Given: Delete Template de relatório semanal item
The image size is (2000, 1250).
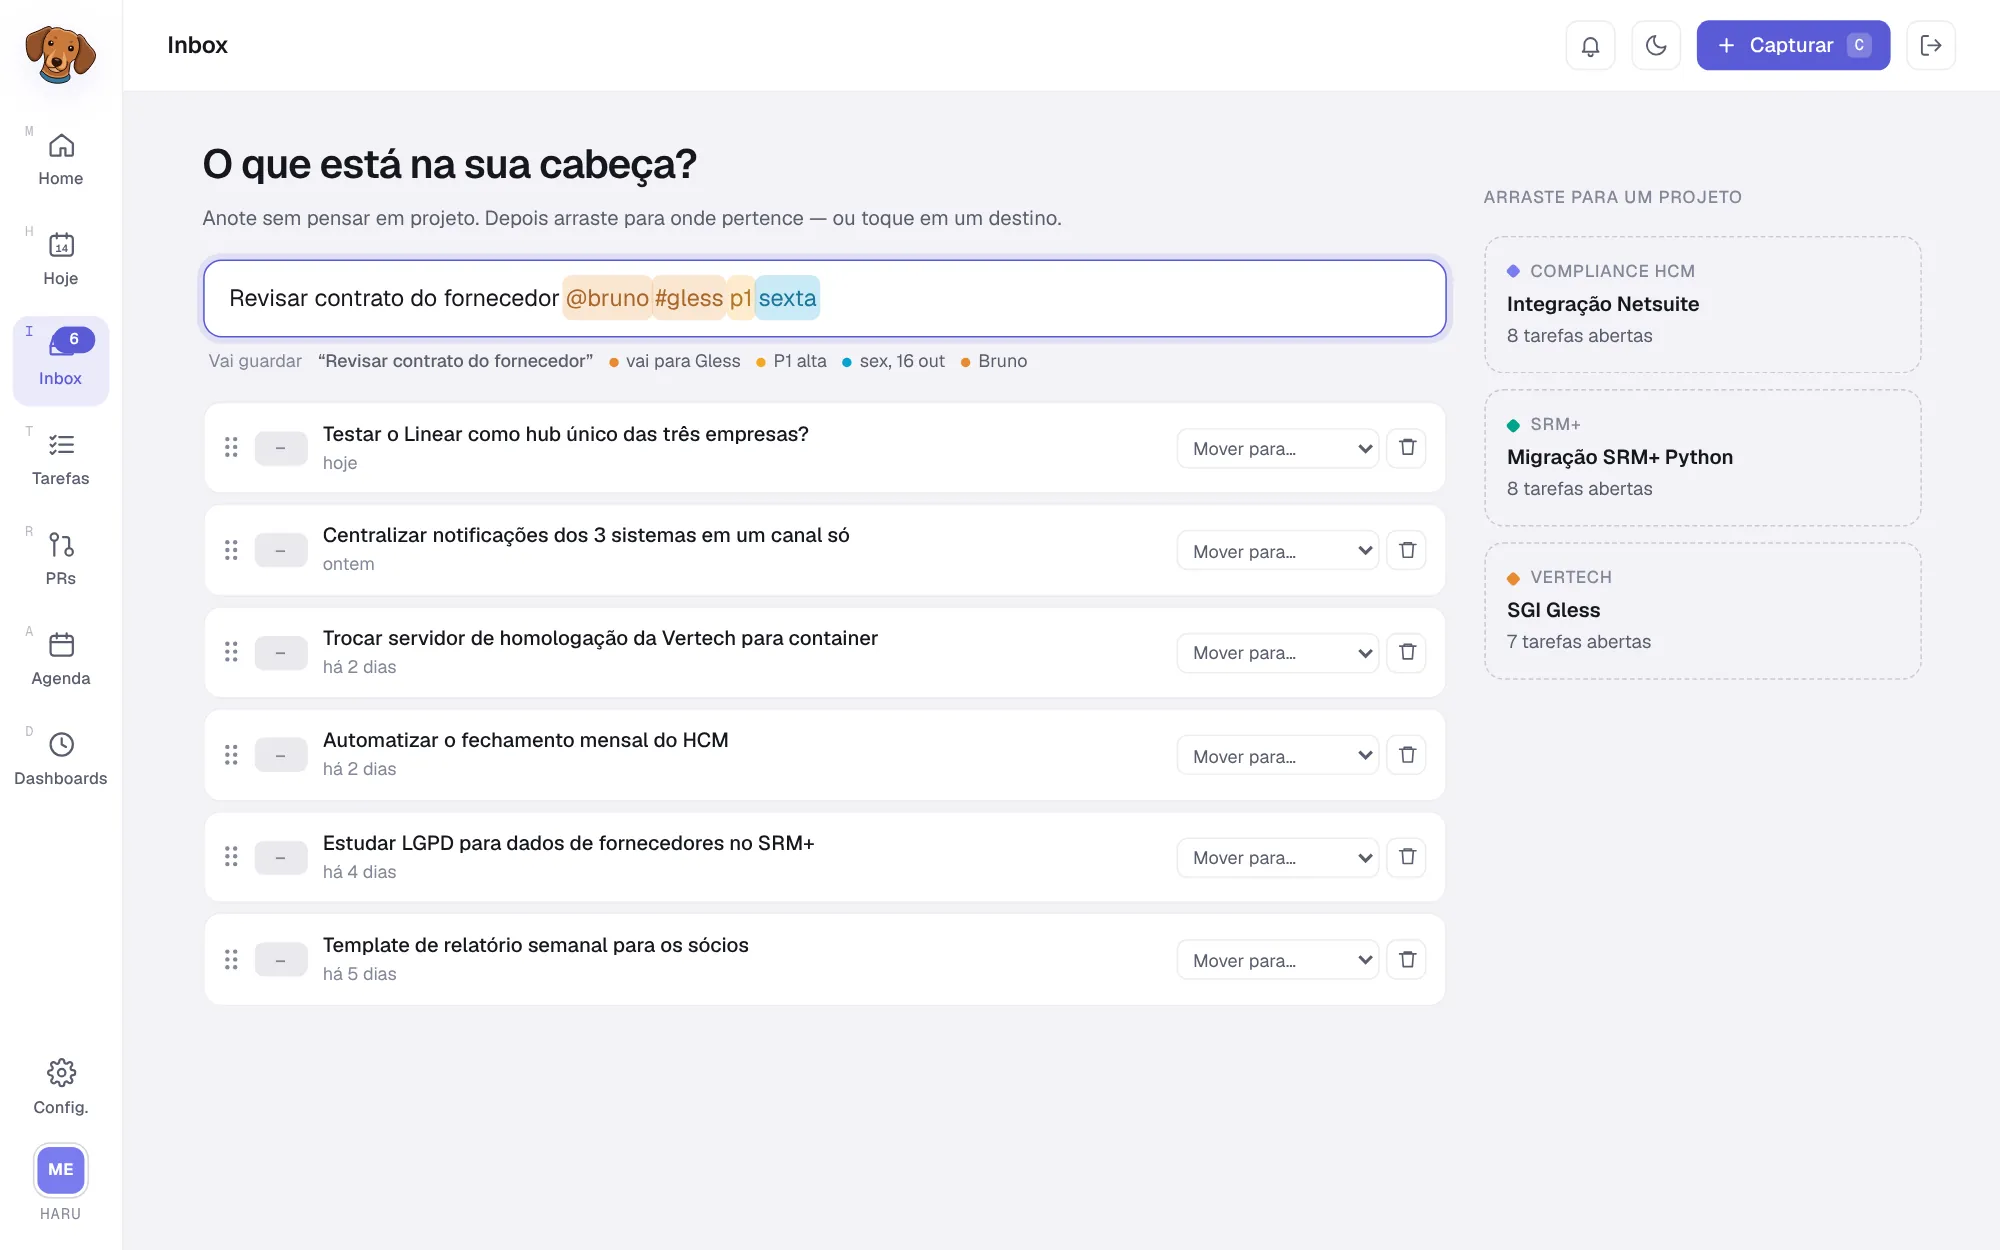Looking at the screenshot, I should coord(1407,960).
